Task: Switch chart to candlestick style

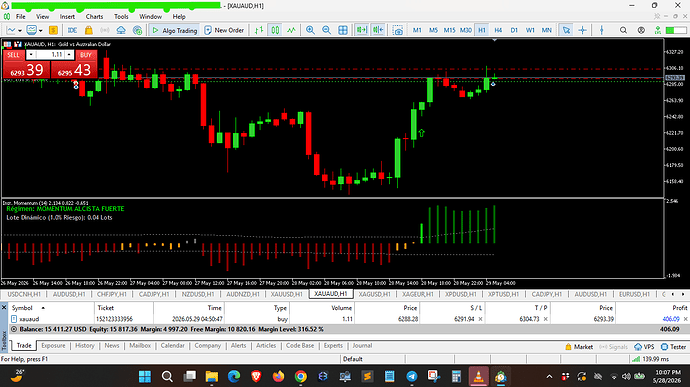Action: coord(275,30)
